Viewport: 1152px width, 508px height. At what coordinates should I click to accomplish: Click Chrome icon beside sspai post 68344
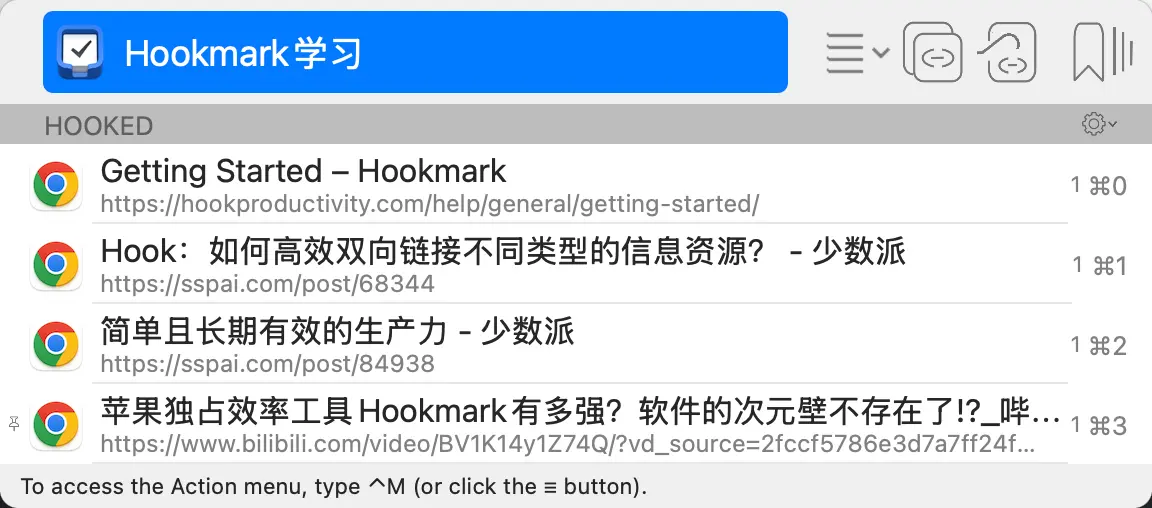pyautogui.click(x=56, y=265)
